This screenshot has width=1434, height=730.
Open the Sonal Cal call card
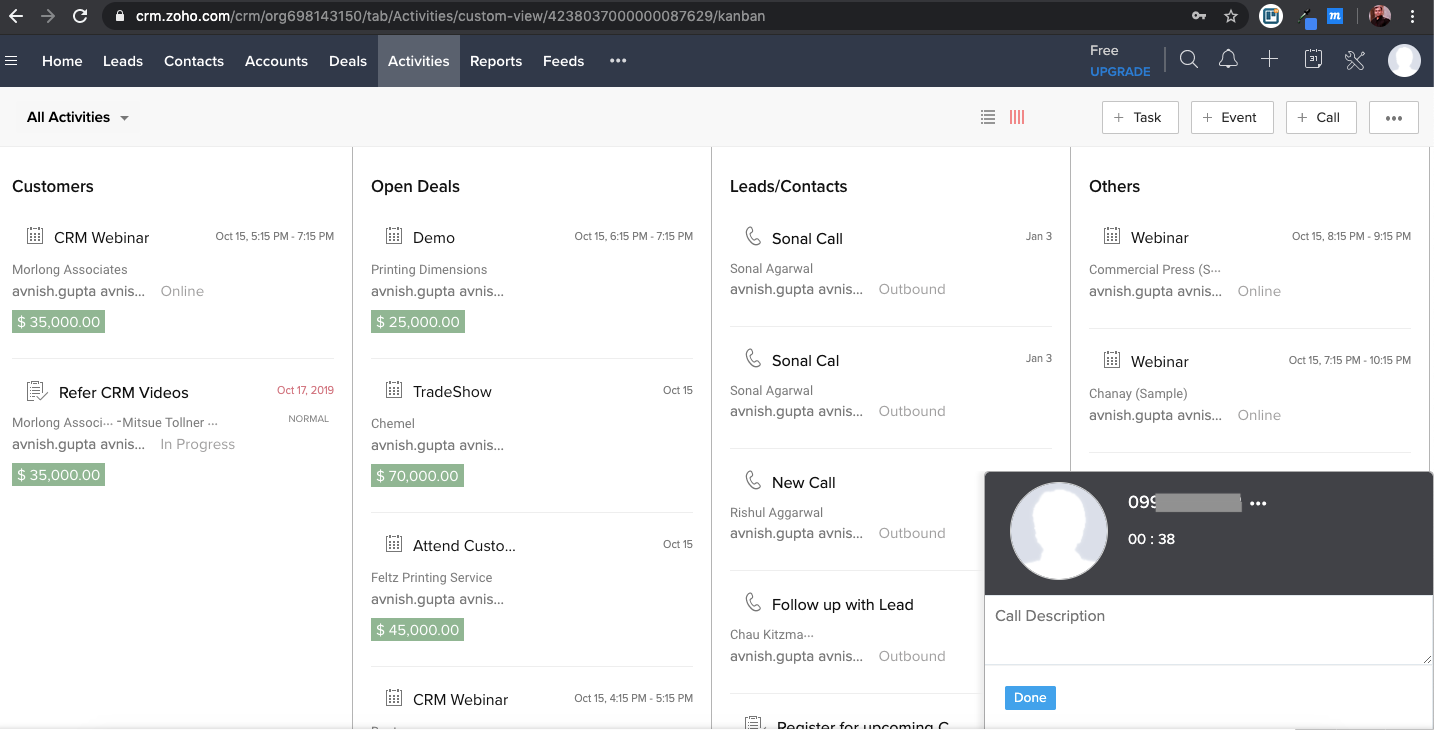806,360
